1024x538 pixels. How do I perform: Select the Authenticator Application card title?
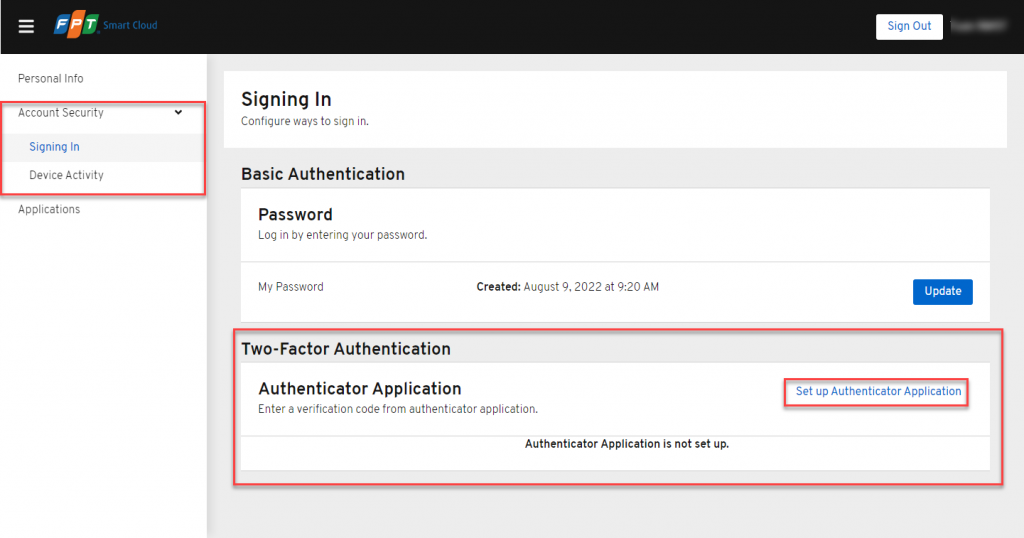coord(359,388)
